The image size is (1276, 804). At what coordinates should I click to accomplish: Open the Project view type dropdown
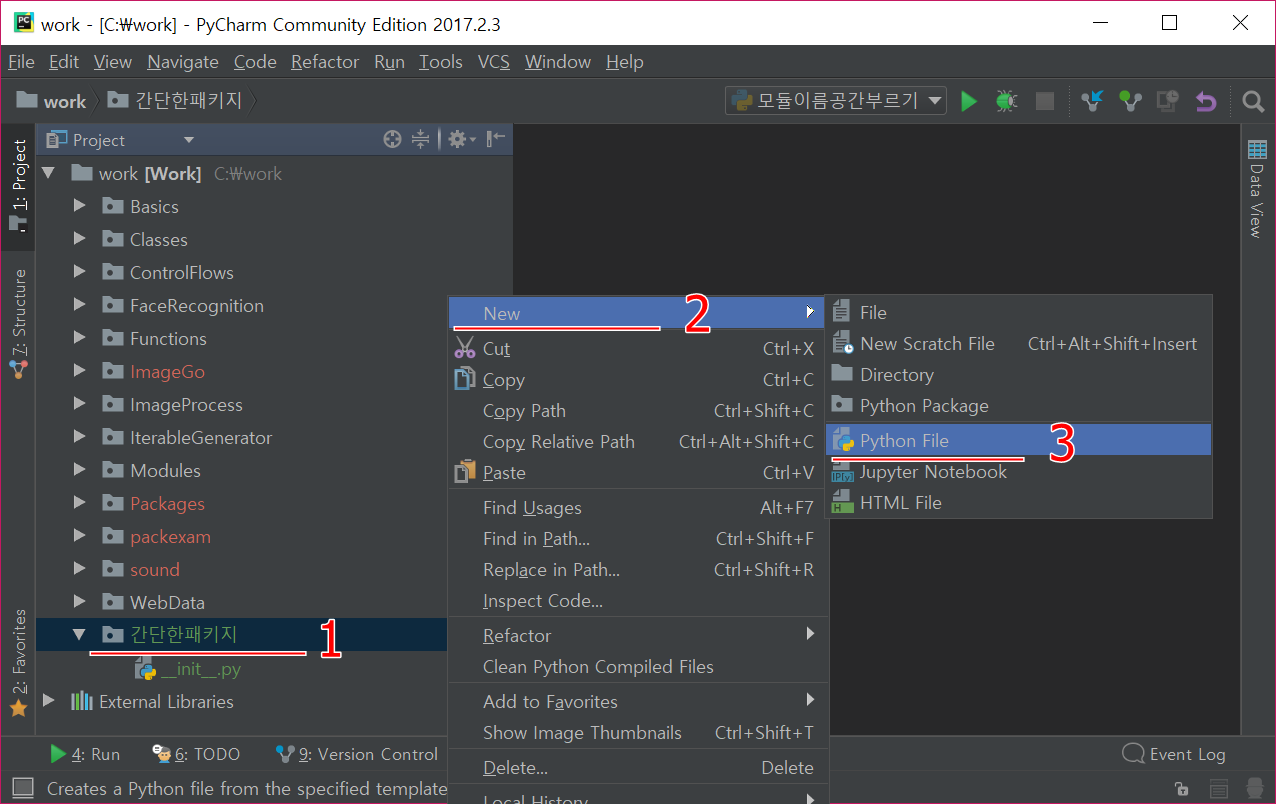tap(188, 140)
